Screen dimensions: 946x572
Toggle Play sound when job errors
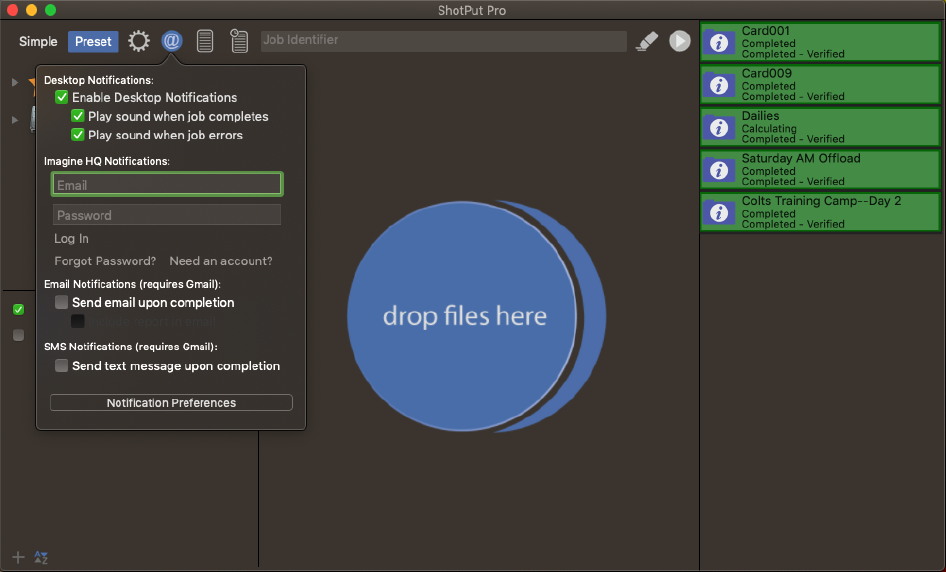coord(78,135)
